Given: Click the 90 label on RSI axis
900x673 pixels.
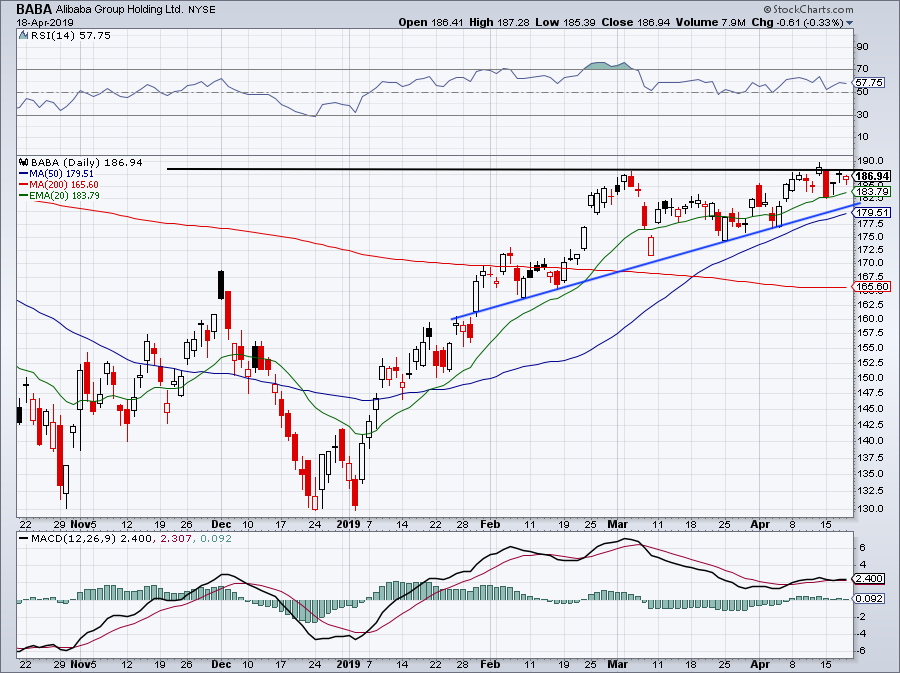Looking at the screenshot, I should [x=863, y=46].
